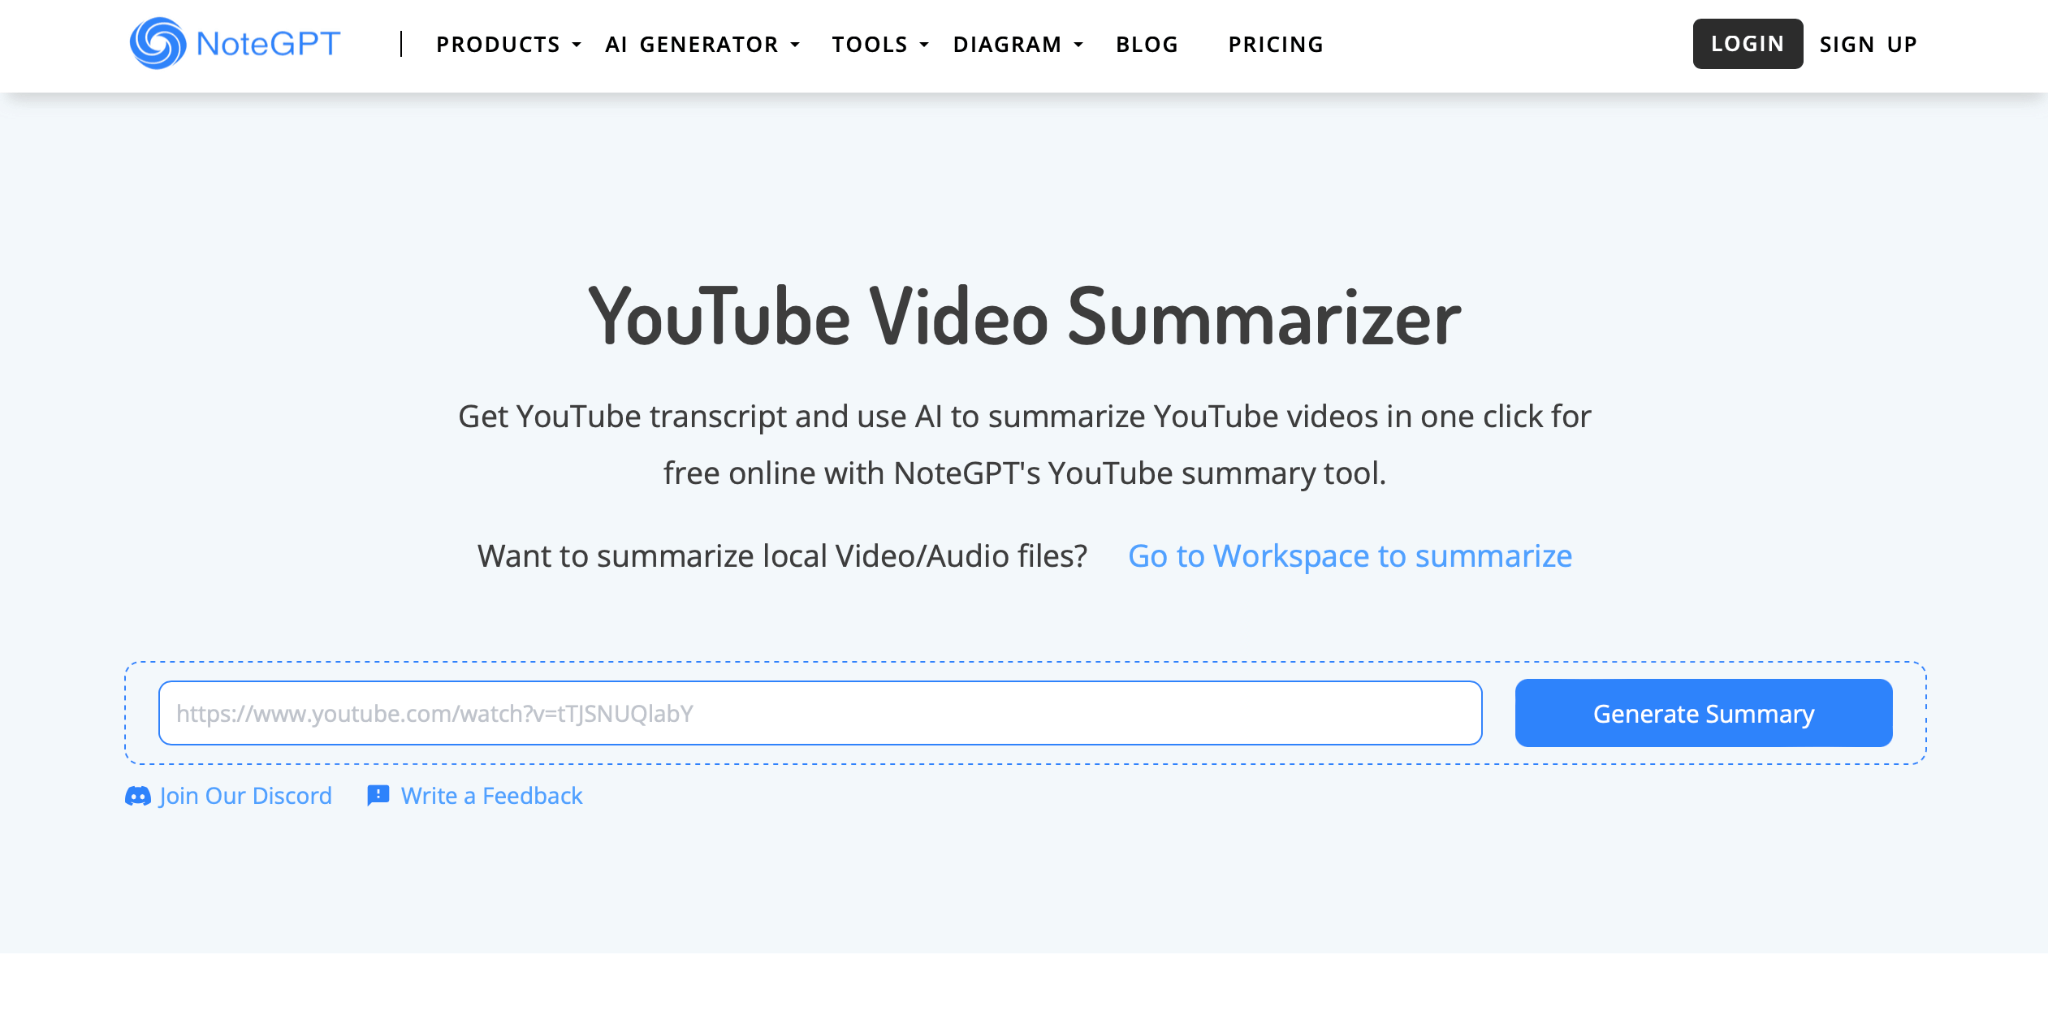Open the Pricing page
2048x1035 pixels.
coord(1276,44)
